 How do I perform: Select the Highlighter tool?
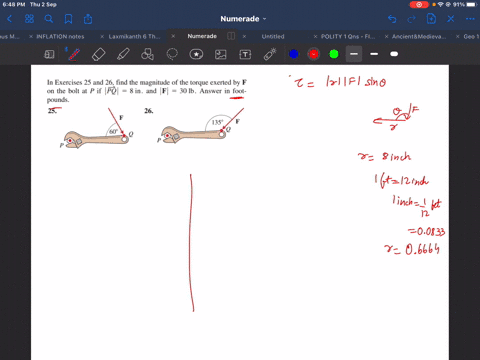[123, 54]
